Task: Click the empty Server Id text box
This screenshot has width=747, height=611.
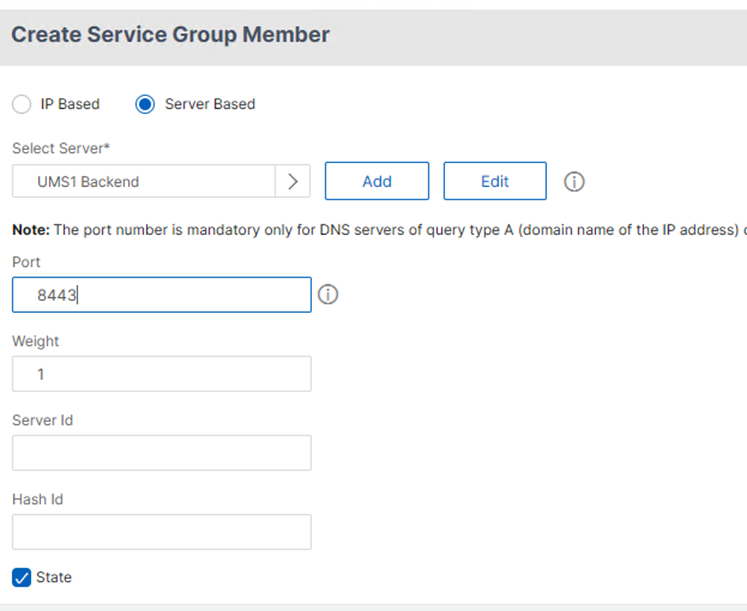Action: [x=161, y=453]
